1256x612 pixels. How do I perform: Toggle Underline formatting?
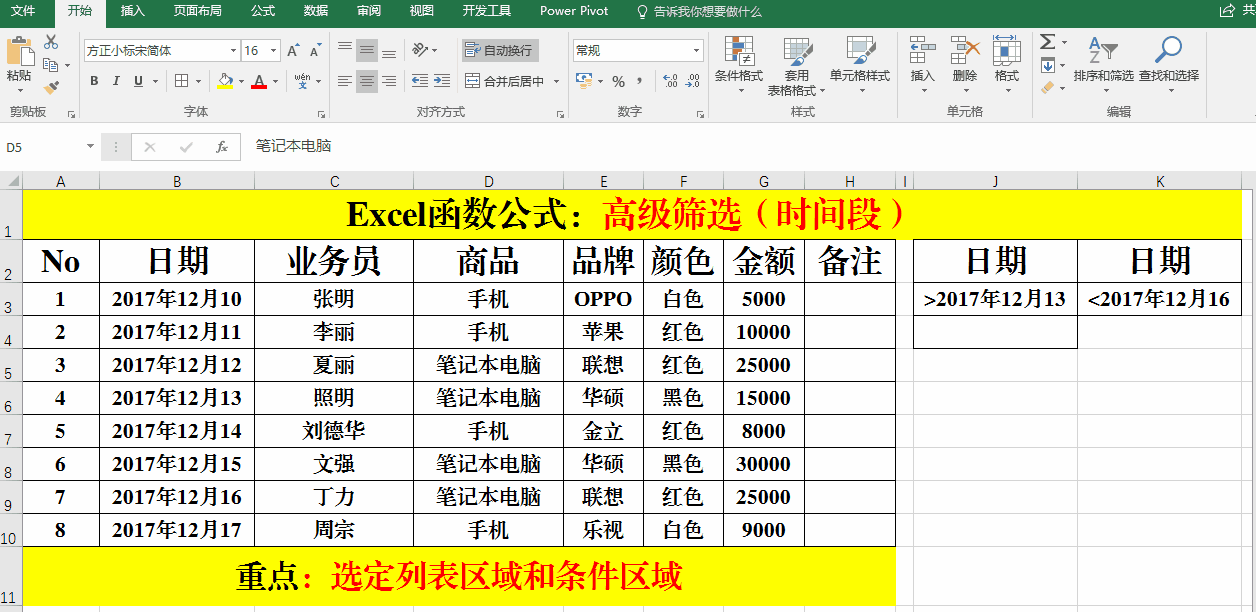pos(139,81)
